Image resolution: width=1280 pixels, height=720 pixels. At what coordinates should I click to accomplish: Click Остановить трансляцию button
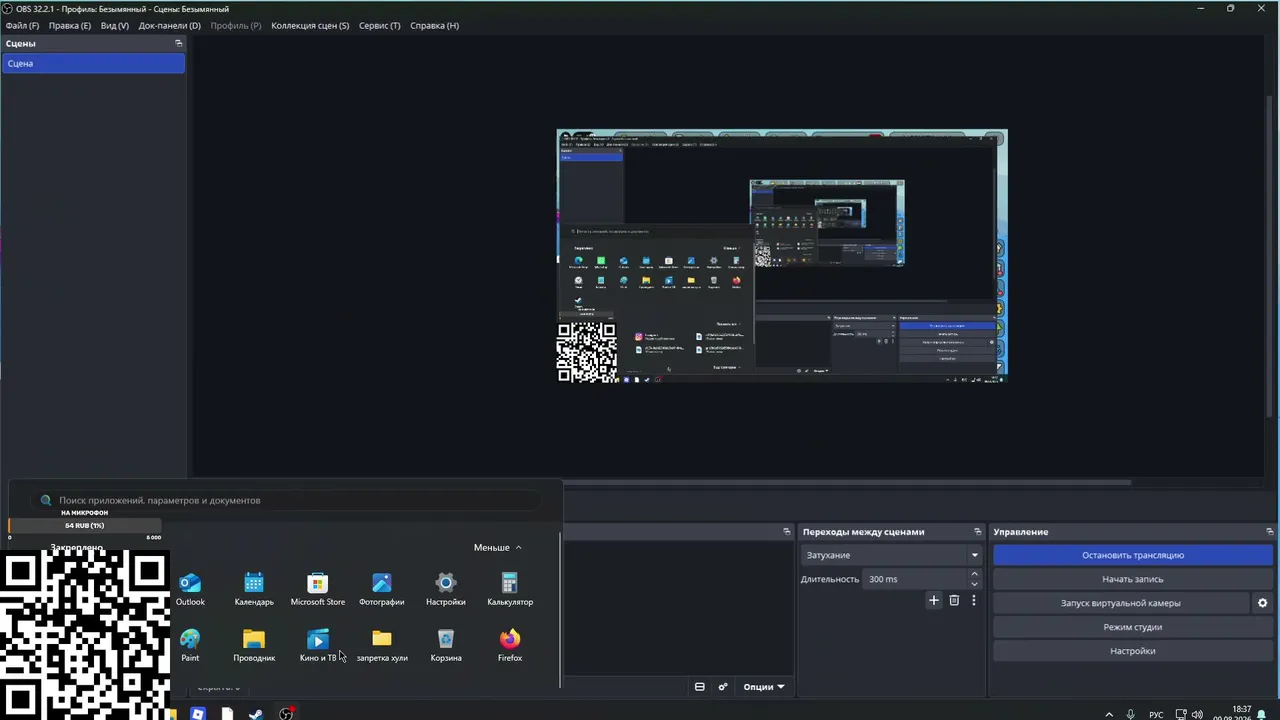coord(1133,555)
